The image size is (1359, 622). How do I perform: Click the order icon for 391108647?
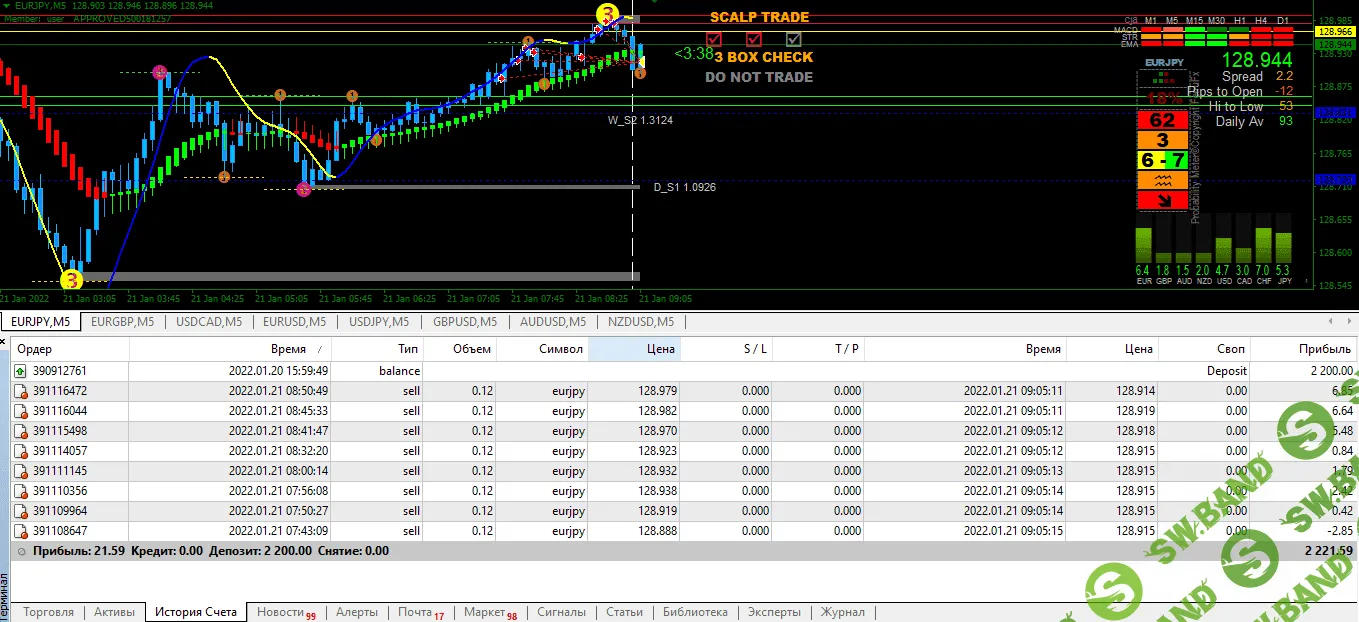pyautogui.click(x=19, y=531)
